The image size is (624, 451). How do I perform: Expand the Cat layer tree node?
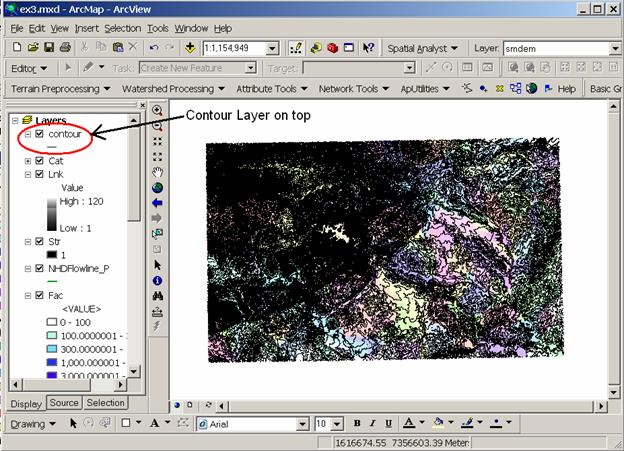coord(27,160)
